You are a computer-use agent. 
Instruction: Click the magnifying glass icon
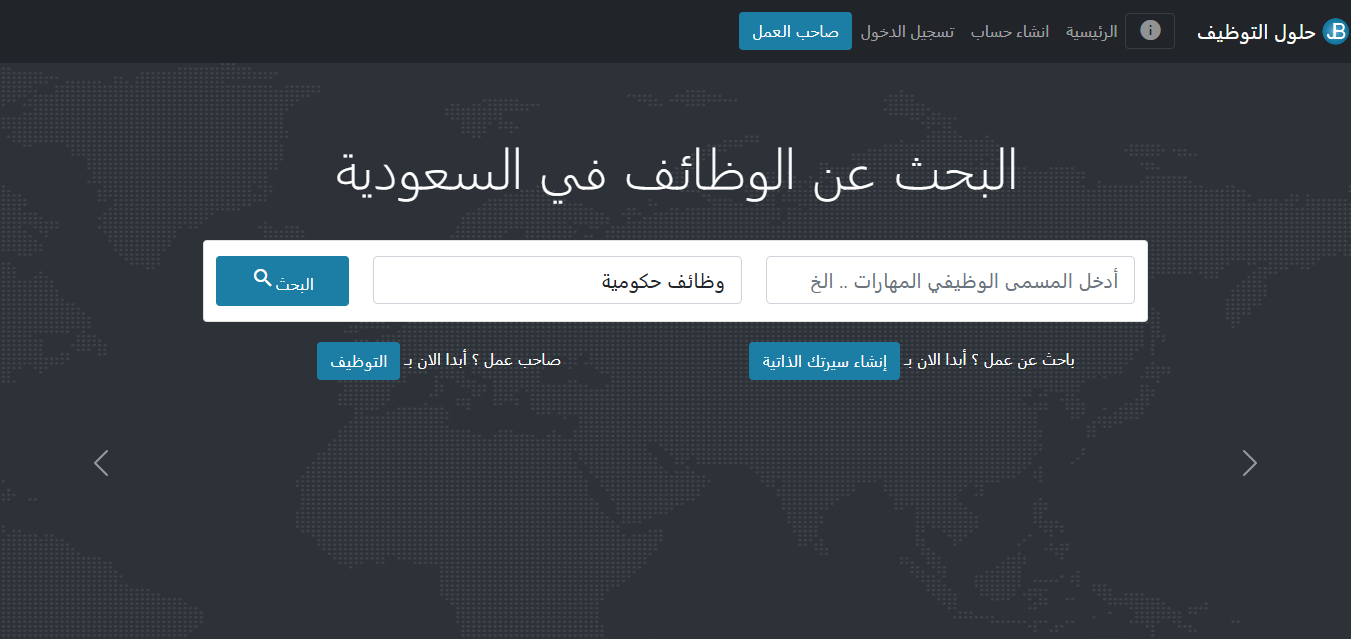[262, 278]
